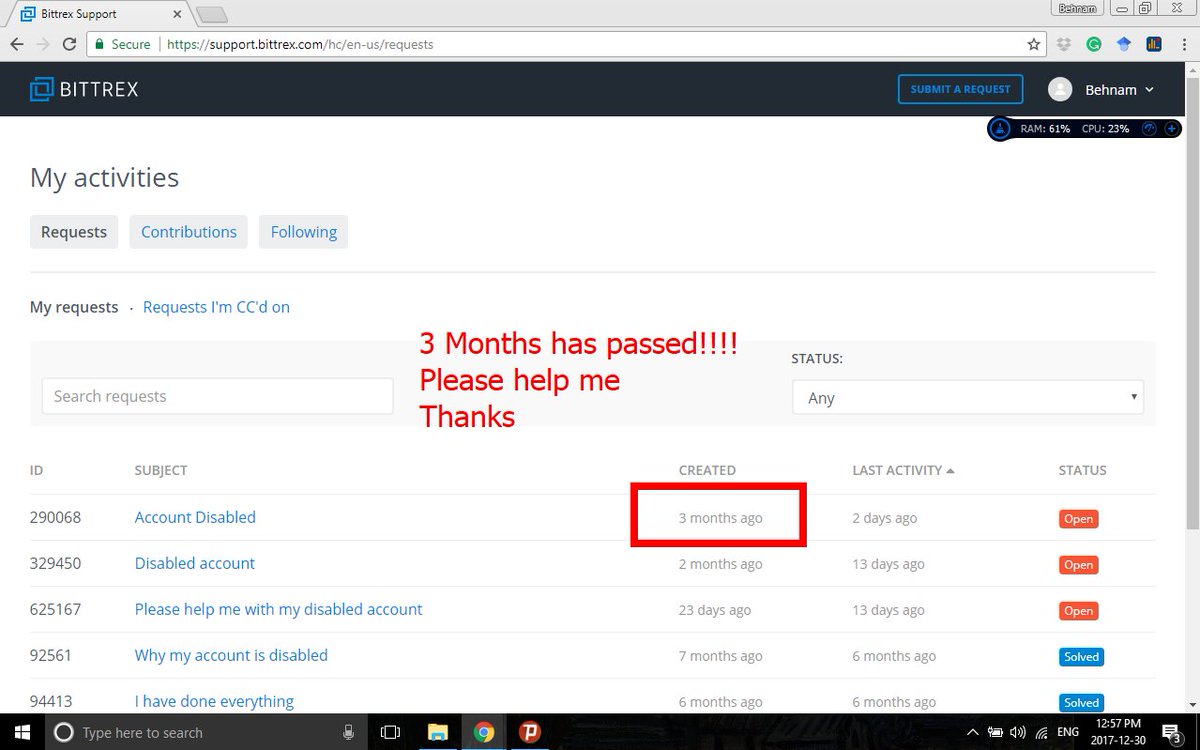1200x750 pixels.
Task: Open Please help me with my disabled account
Action: (x=279, y=609)
